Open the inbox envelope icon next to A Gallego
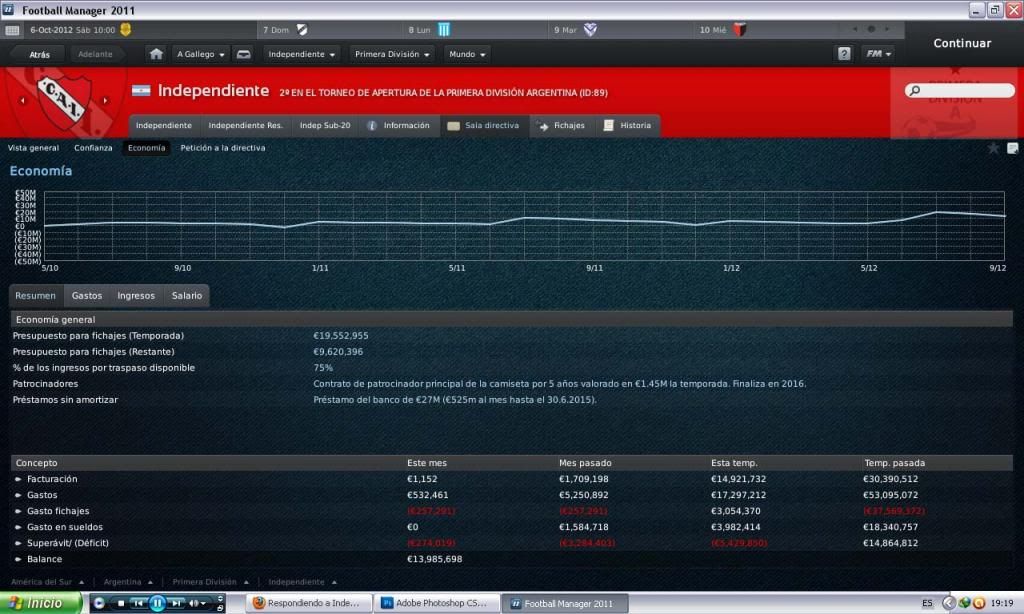The image size is (1024, 614). click(244, 54)
